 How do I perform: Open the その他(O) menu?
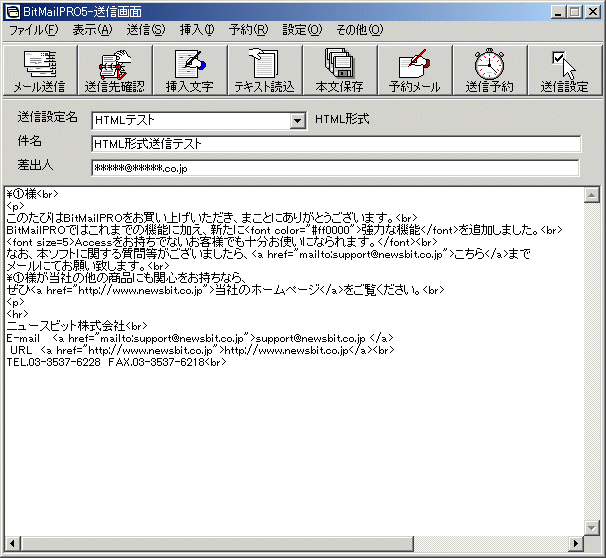point(360,30)
